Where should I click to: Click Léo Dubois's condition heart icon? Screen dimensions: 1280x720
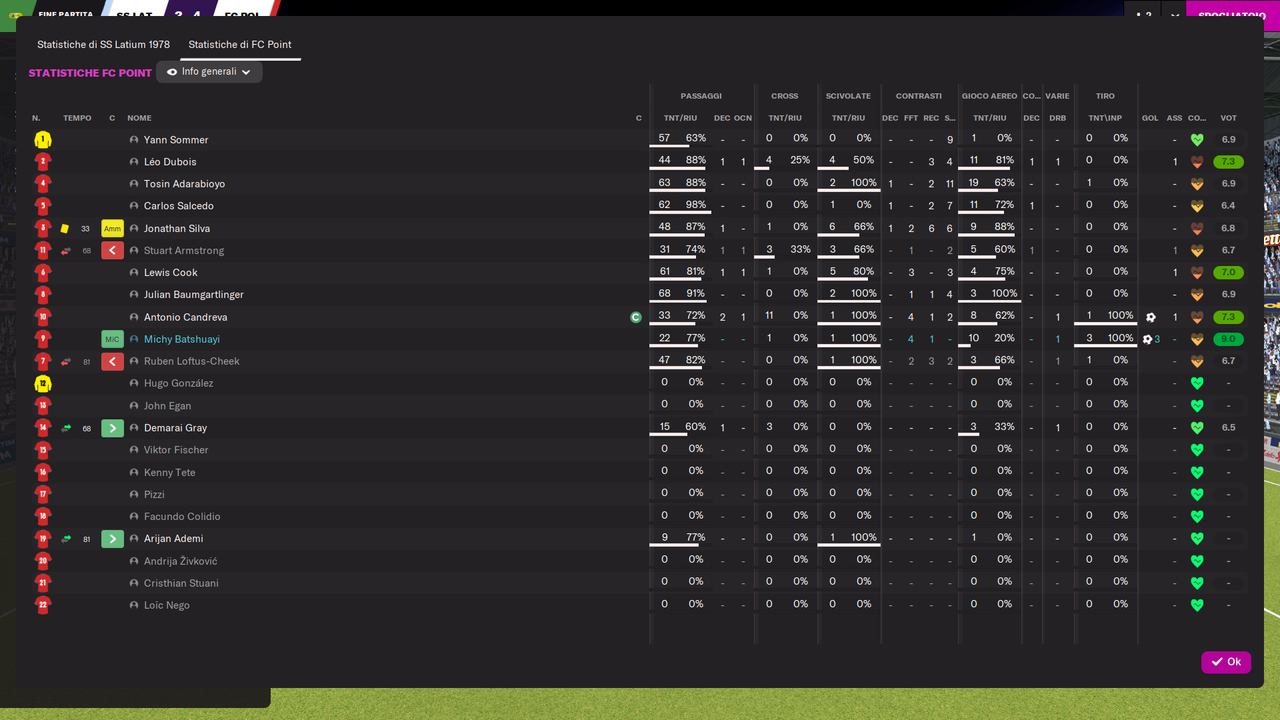(1196, 162)
